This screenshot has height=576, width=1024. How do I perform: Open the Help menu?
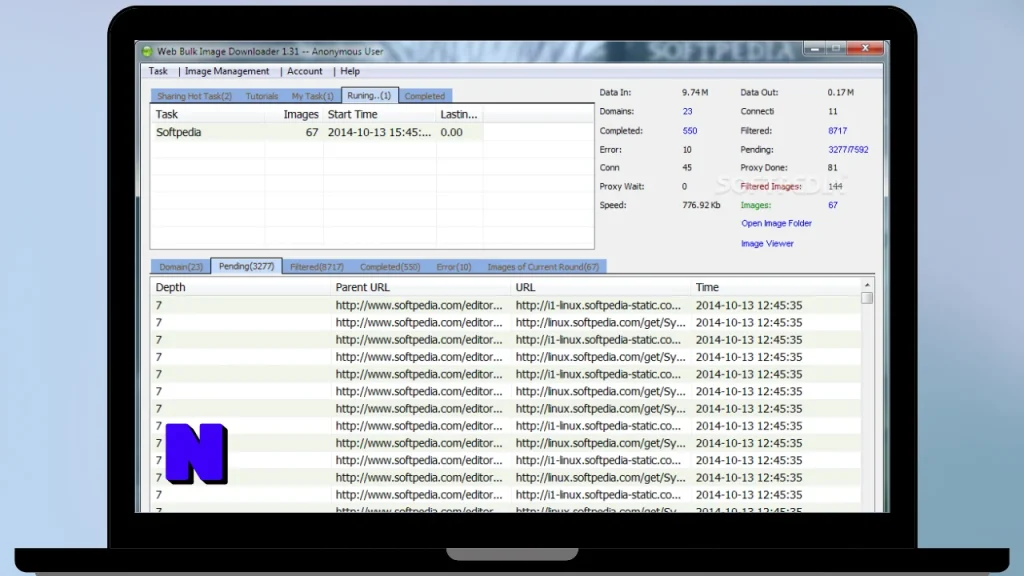pos(349,71)
